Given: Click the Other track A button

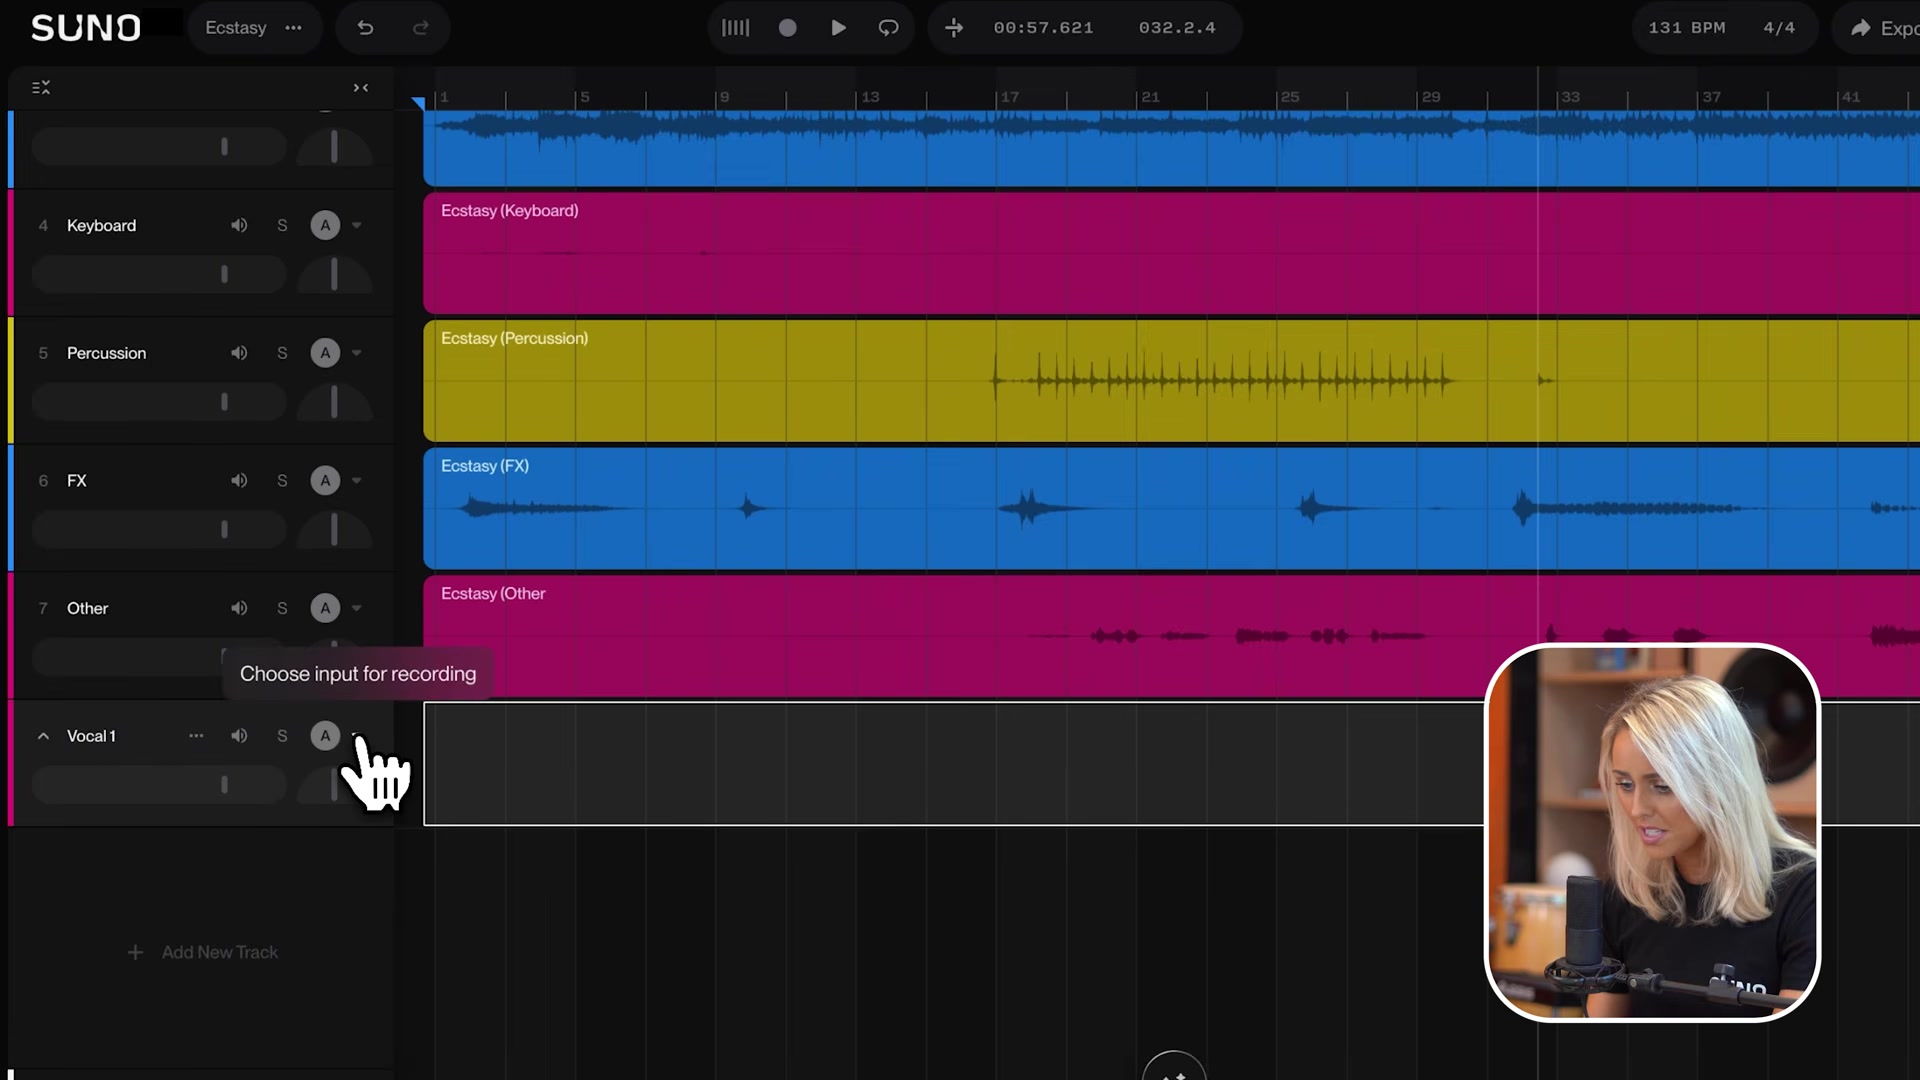Looking at the screenshot, I should coord(325,608).
